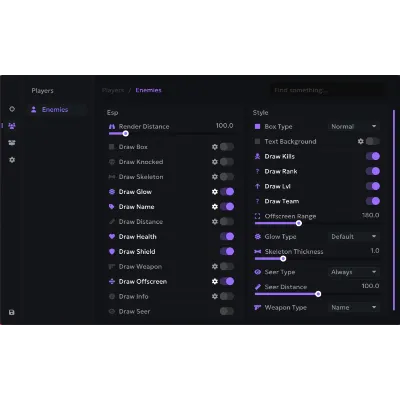Click the Skeleton Thickness slider handle
This screenshot has width=400, height=400.
283,259
